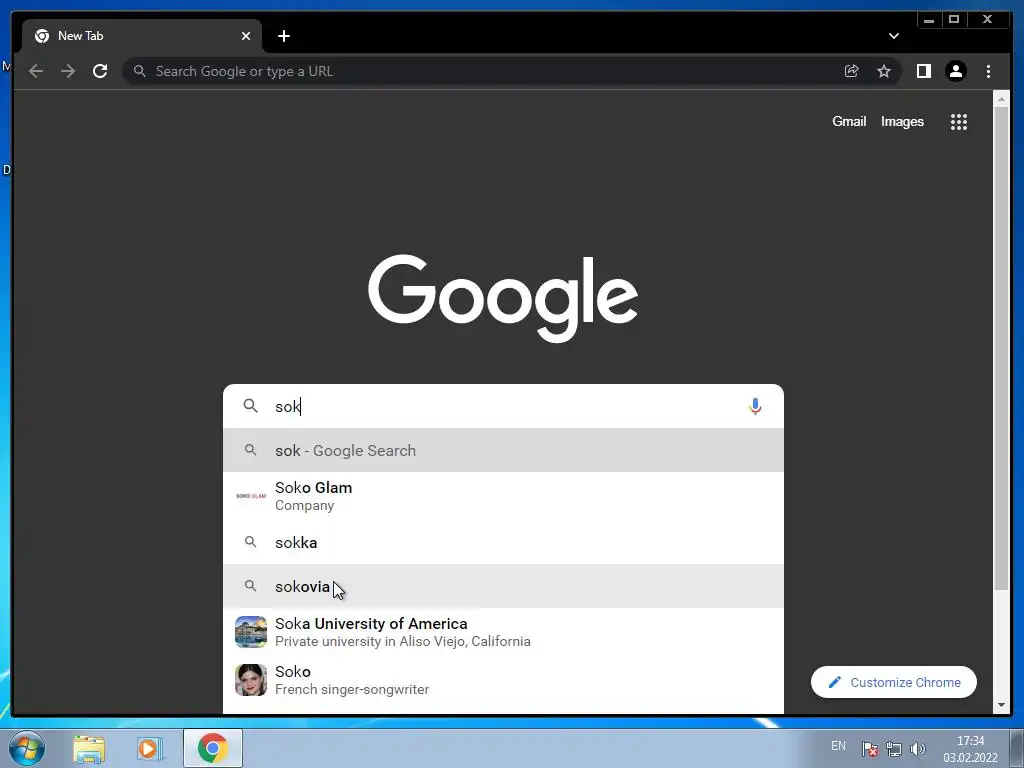Image resolution: width=1024 pixels, height=768 pixels.
Task: Click the Soko singer portrait thumbnail
Action: (x=251, y=680)
